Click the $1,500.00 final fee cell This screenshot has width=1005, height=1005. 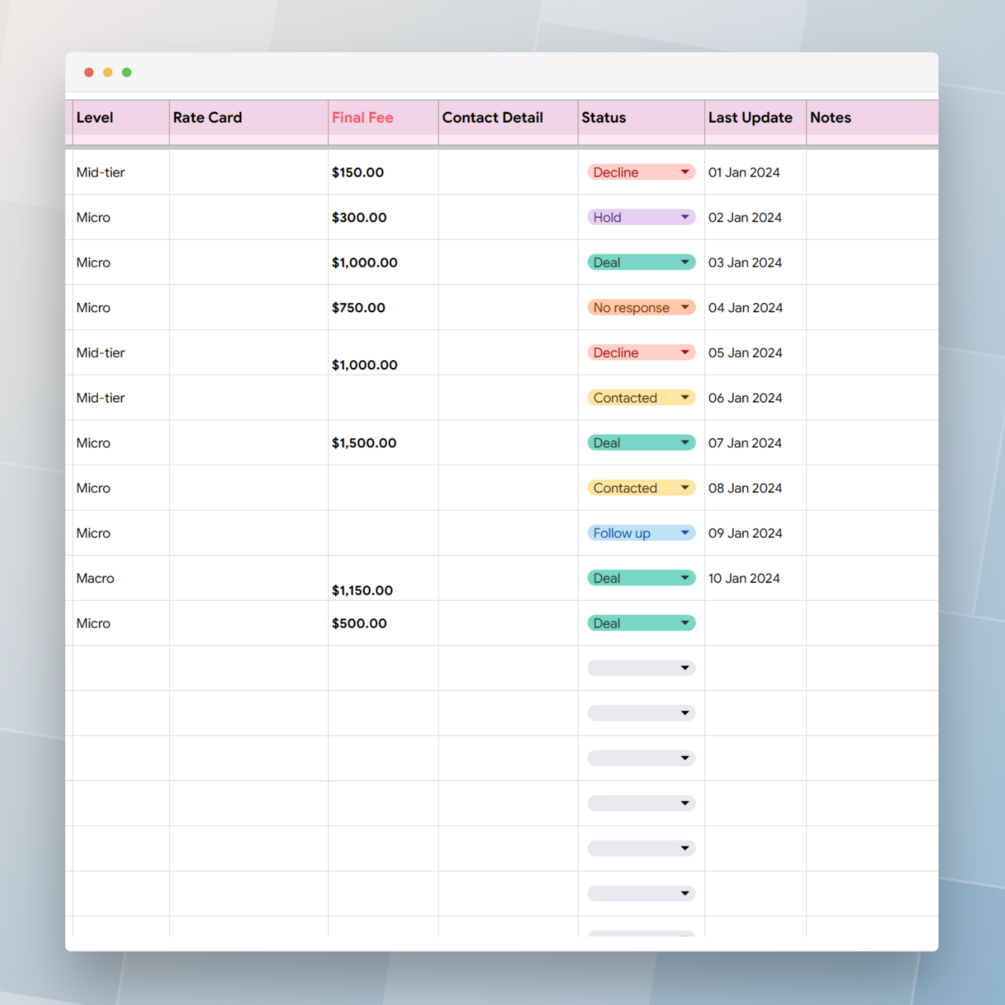pos(383,443)
